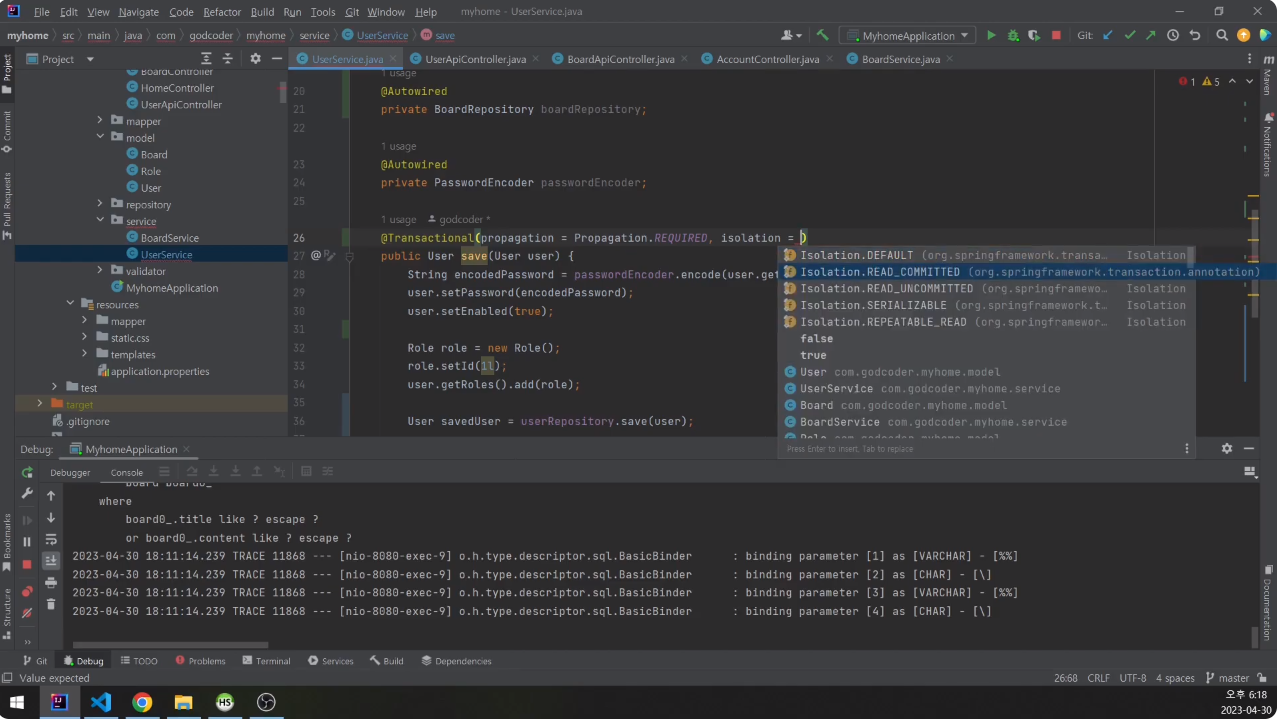This screenshot has height=719, width=1278.
Task: Open the Debug tool window gear options
Action: [x=1227, y=449]
